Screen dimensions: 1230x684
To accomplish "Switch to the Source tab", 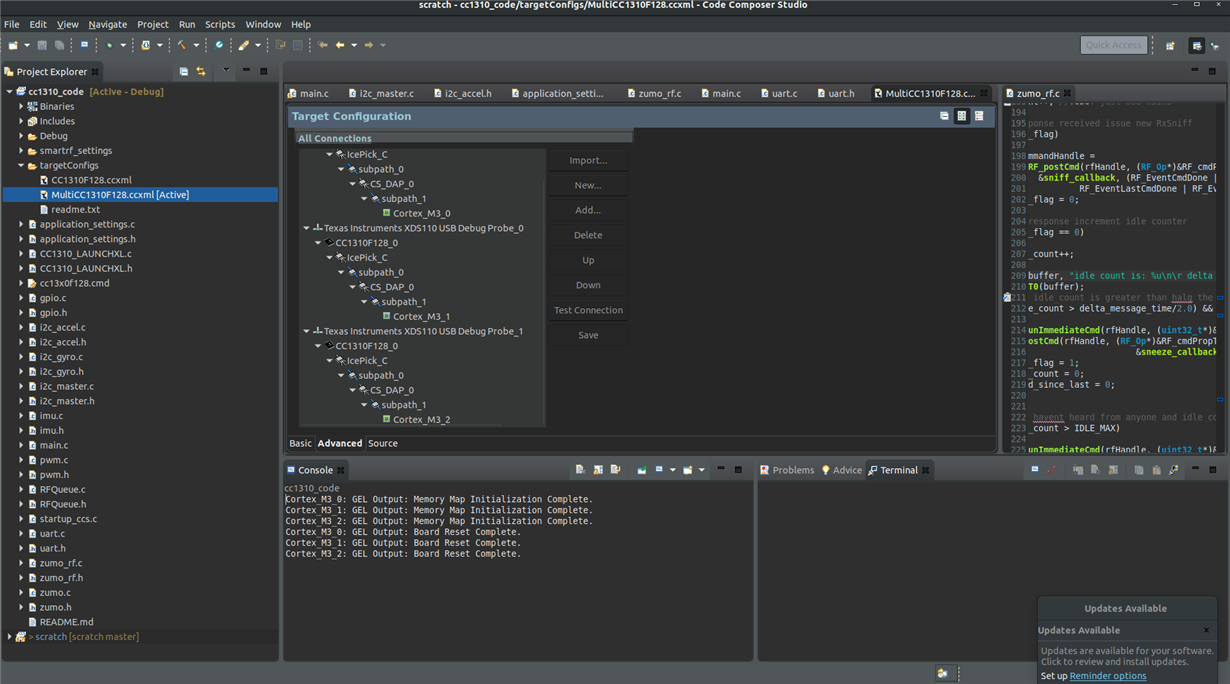I will click(382, 443).
